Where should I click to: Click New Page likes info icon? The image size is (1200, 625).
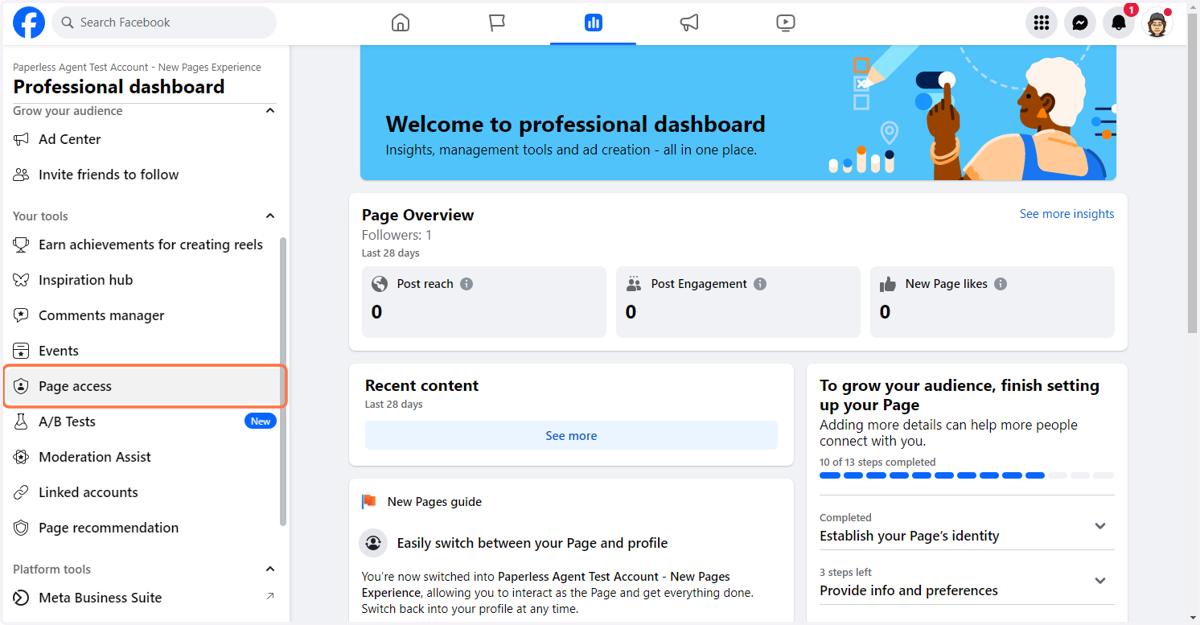(1000, 284)
